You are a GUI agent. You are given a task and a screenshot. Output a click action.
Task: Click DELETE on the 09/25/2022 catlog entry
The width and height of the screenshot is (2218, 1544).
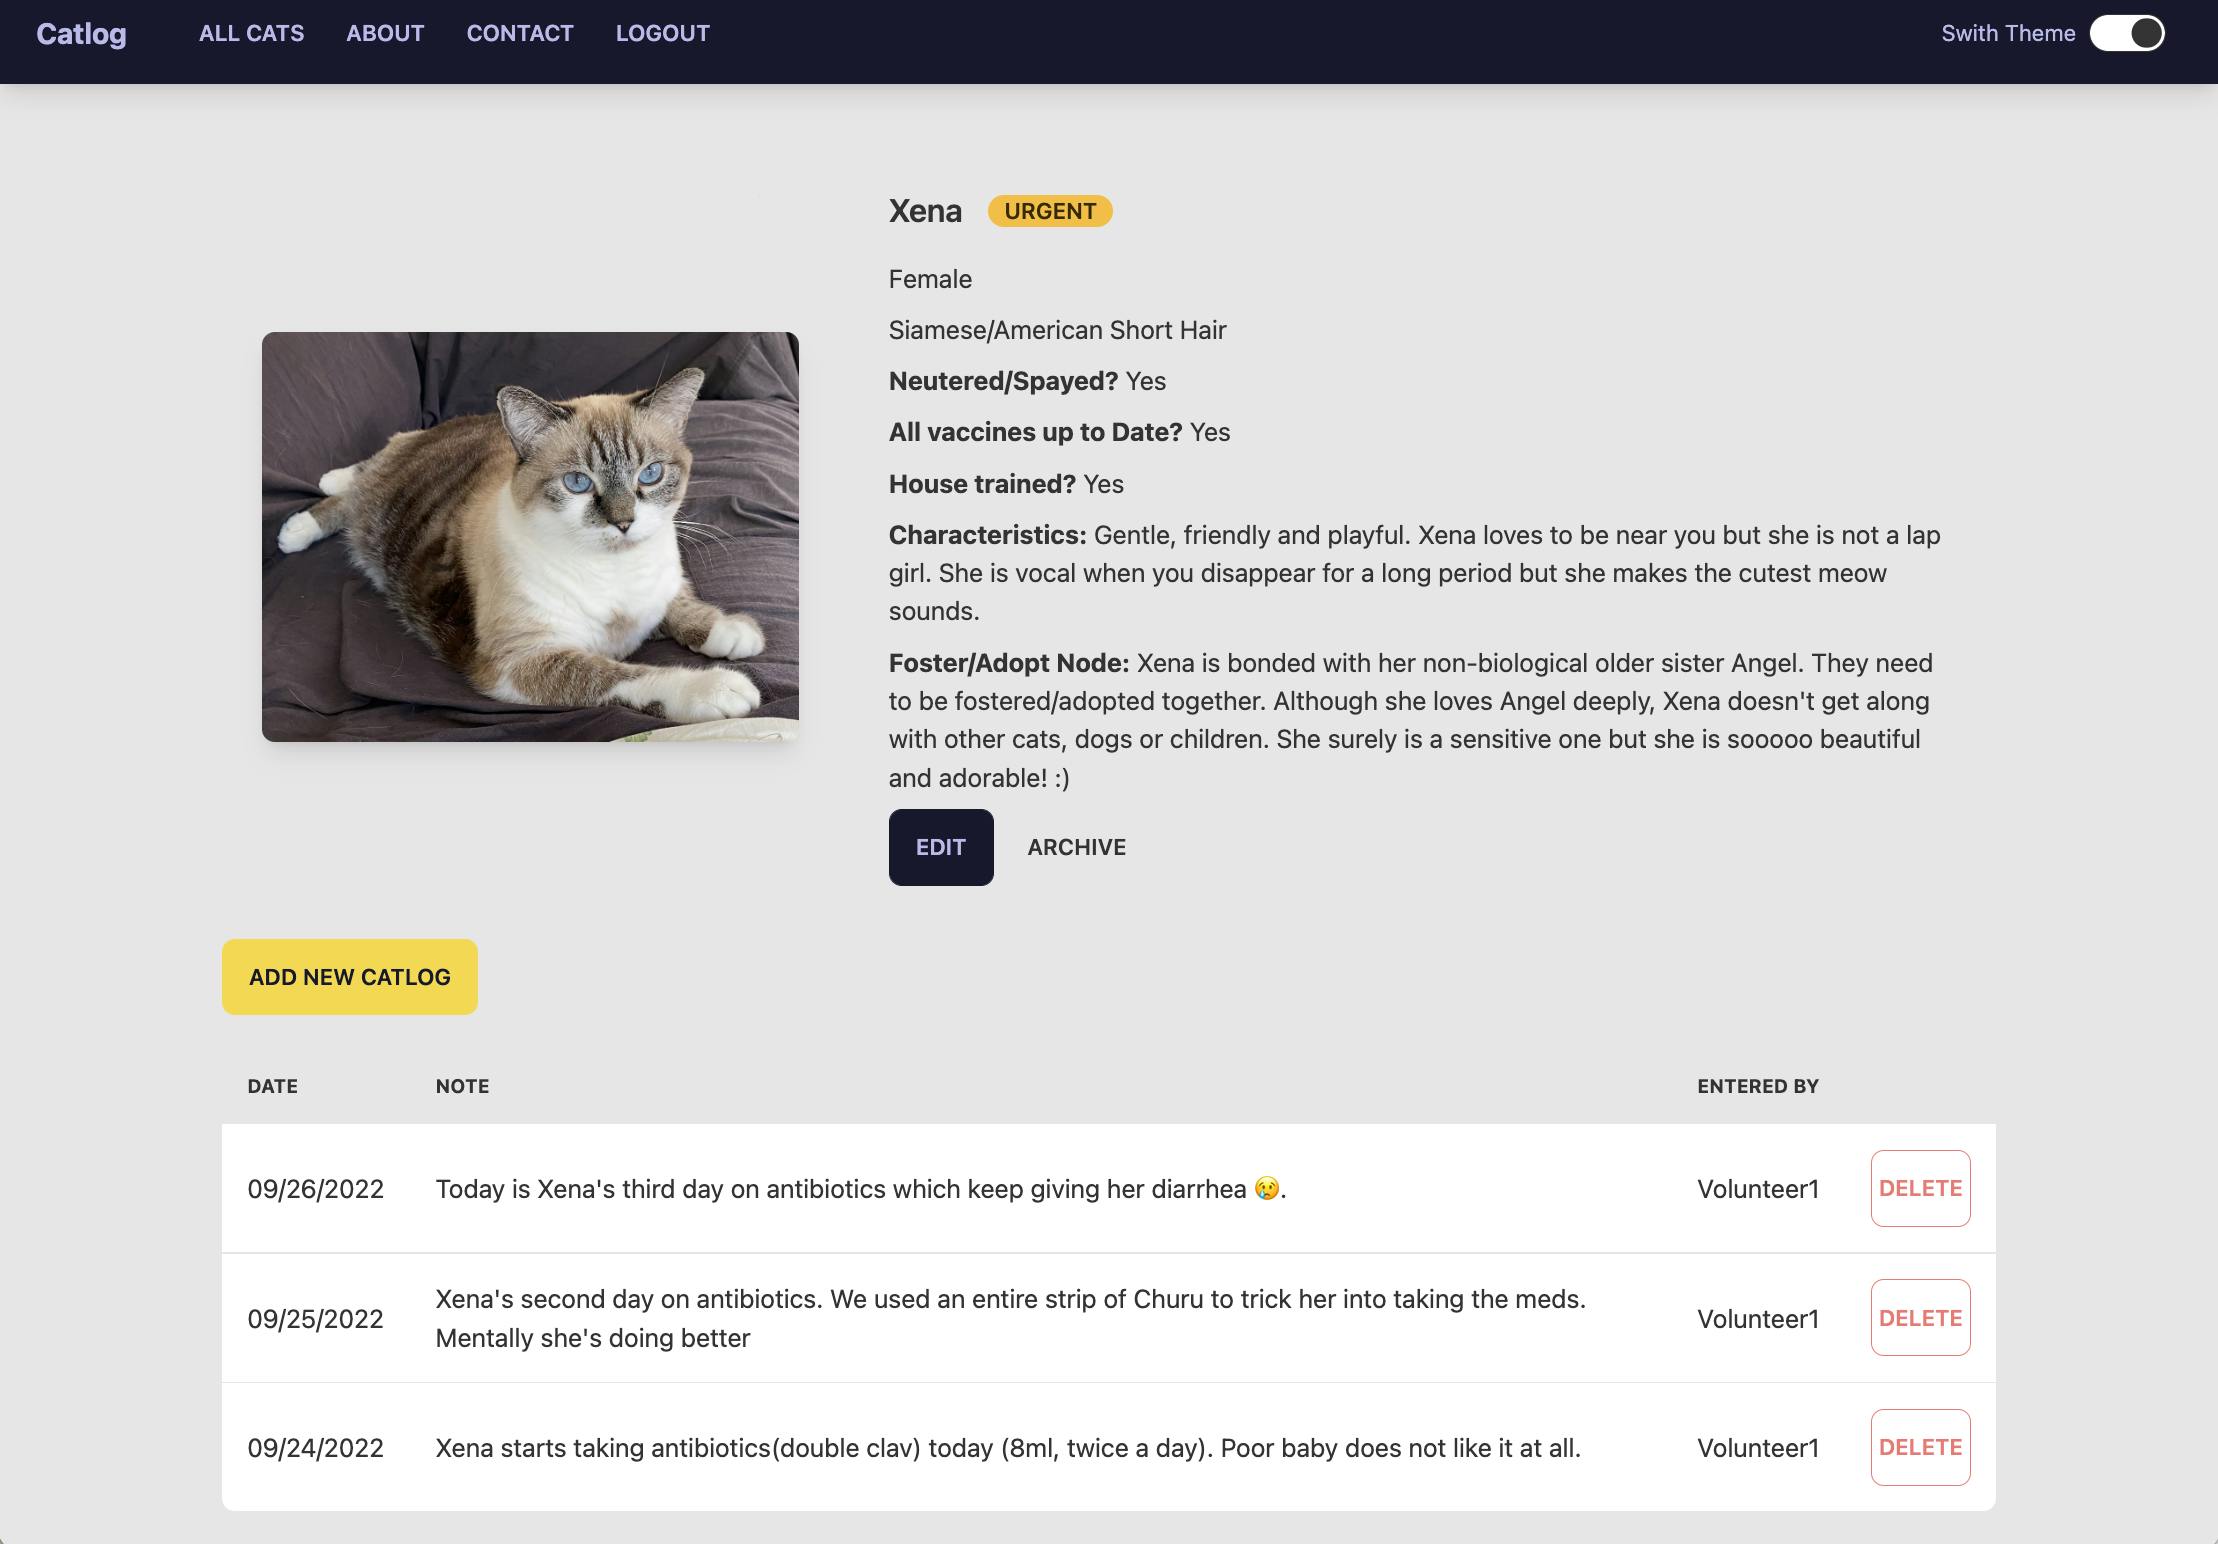pos(1920,1316)
